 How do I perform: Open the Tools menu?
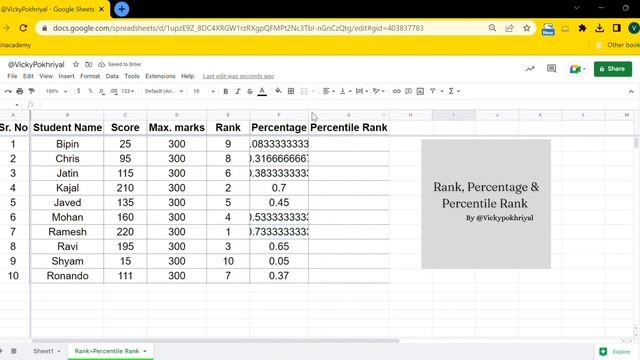point(132,76)
